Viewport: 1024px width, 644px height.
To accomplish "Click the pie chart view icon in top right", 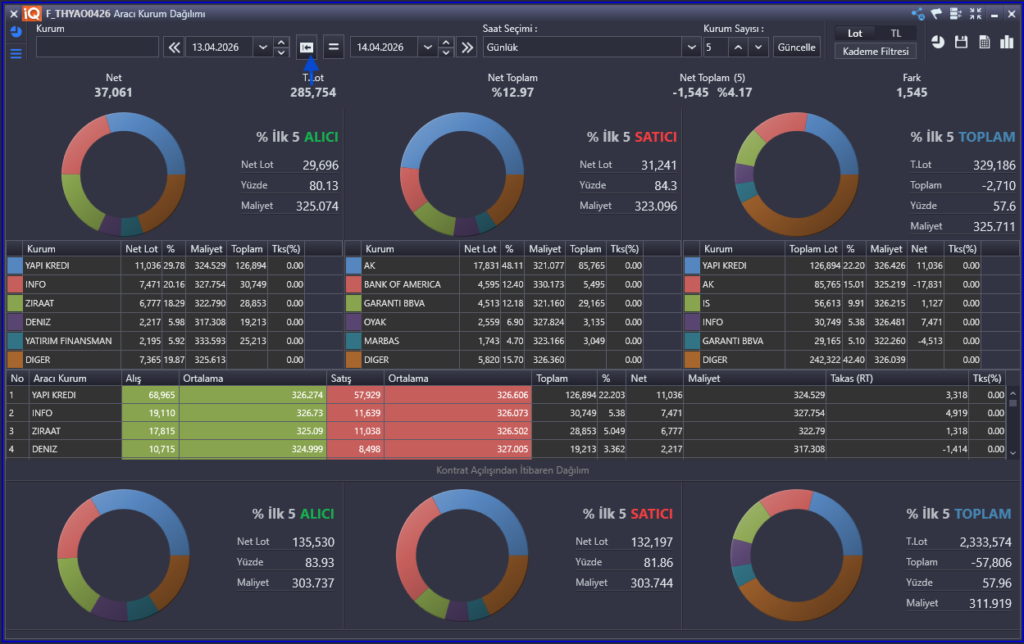I will (x=938, y=42).
